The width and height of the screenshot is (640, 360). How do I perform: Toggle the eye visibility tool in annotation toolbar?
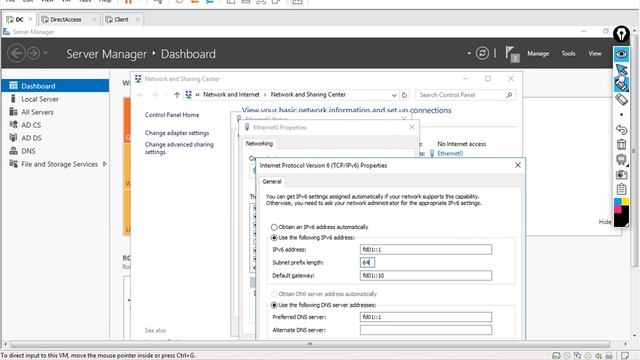click(621, 54)
